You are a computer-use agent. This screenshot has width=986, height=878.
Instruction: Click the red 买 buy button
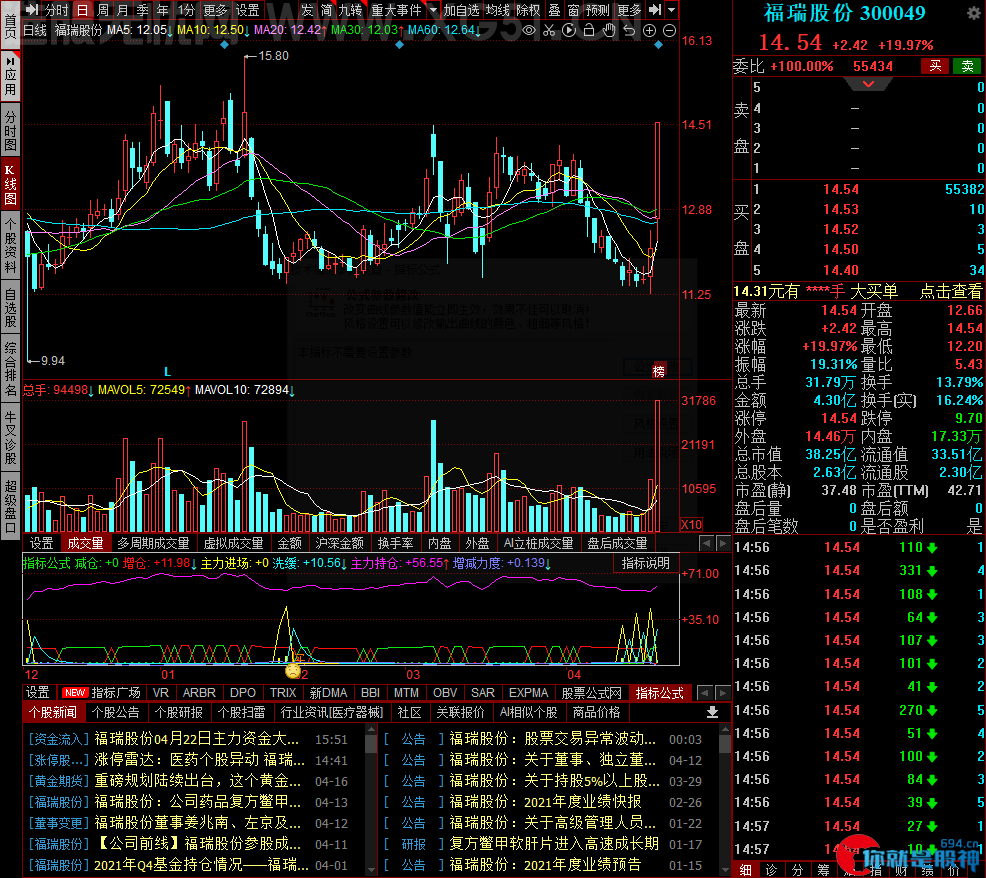tap(936, 66)
